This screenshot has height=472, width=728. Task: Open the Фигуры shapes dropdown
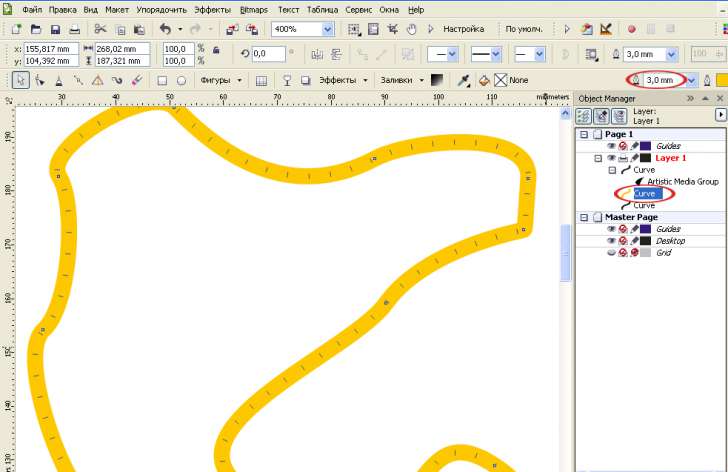tap(221, 80)
